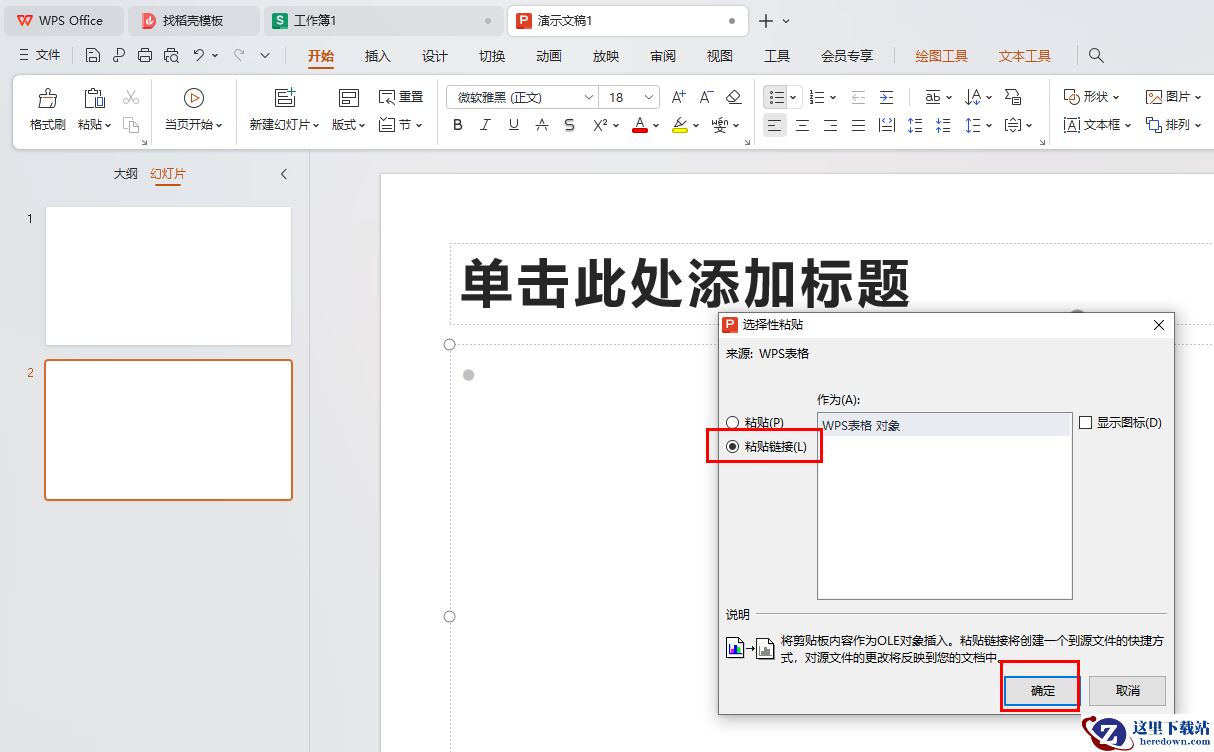Align text to the right
This screenshot has width=1214, height=752.
coord(830,125)
